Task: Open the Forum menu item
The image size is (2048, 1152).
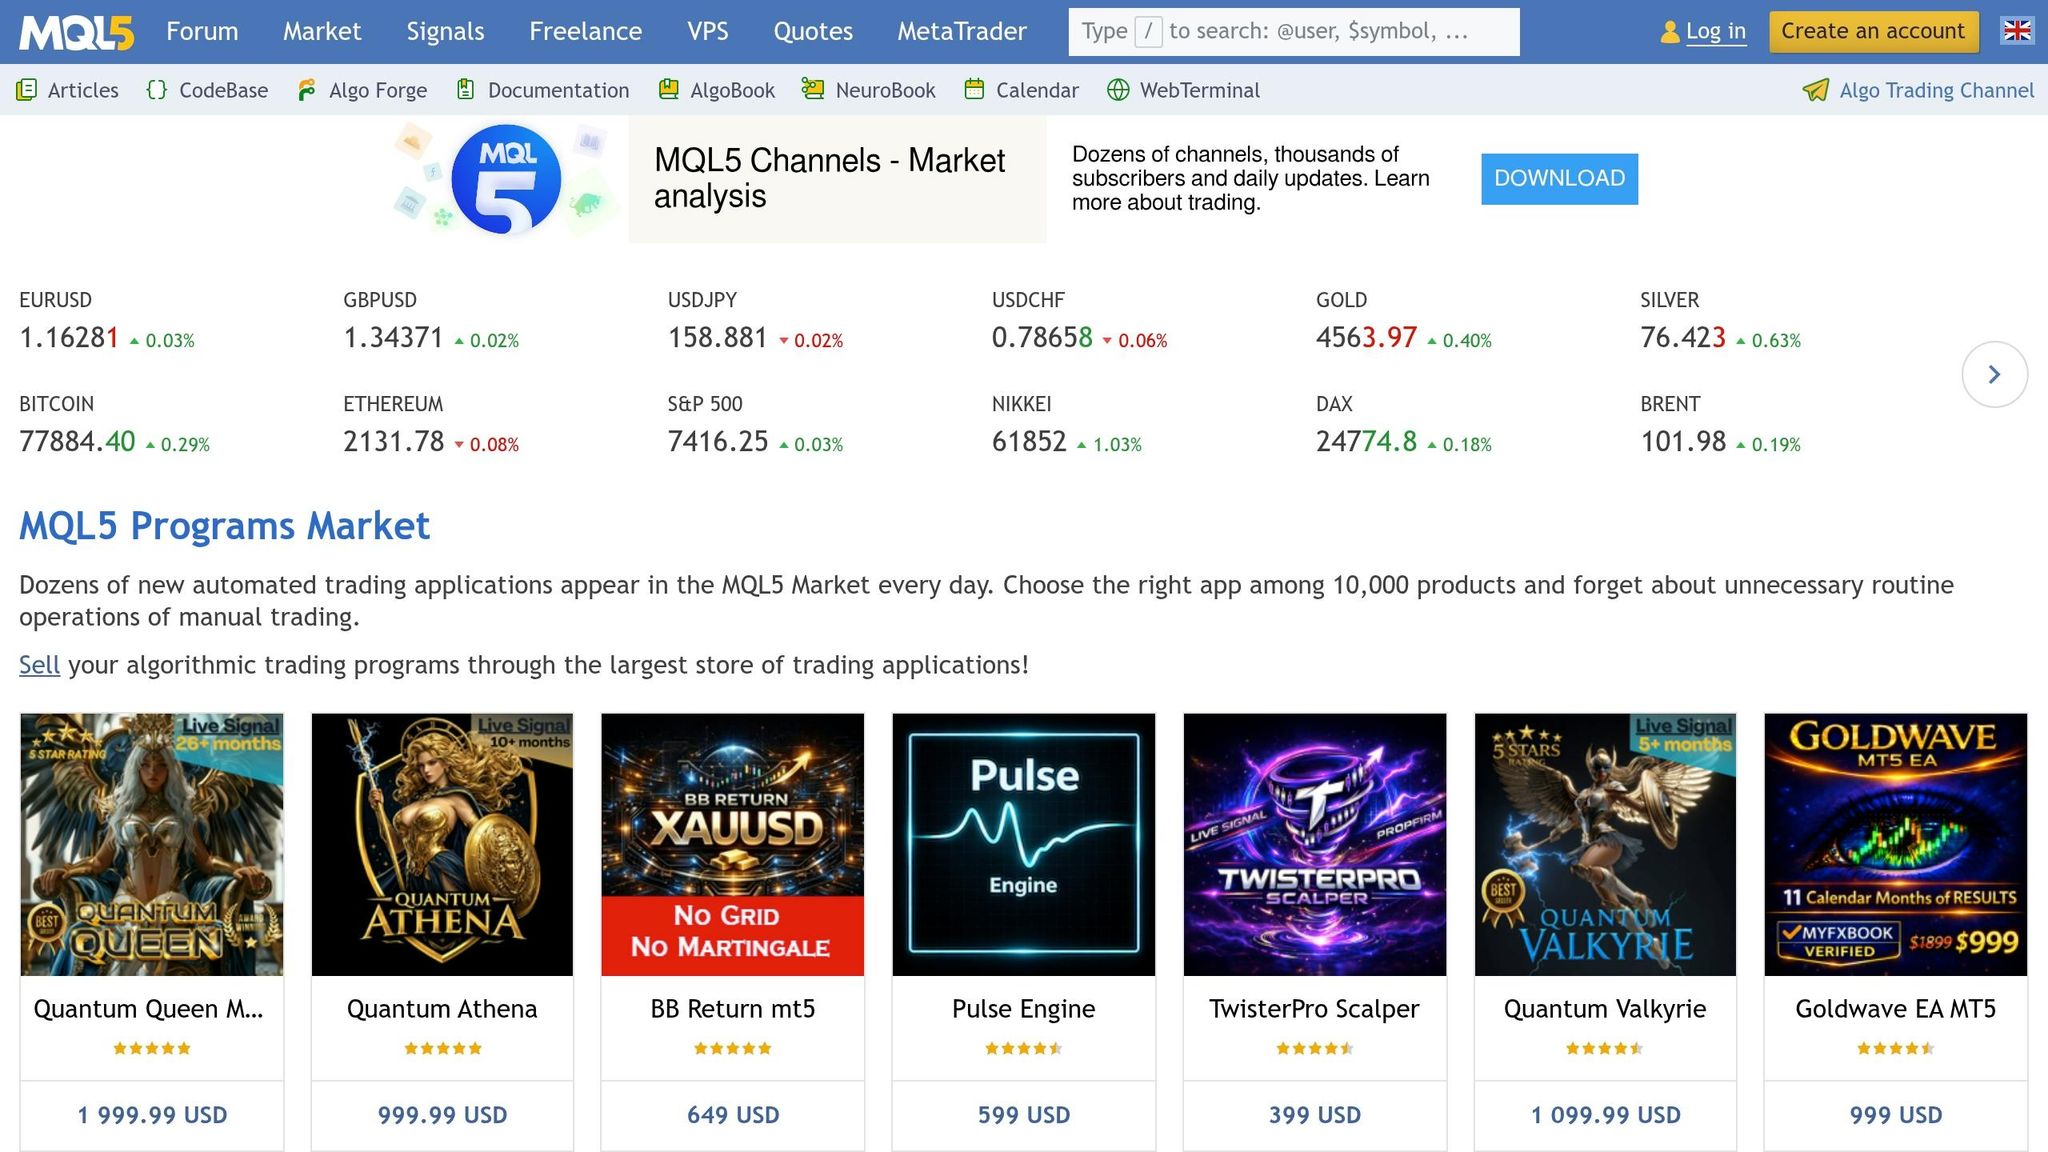Action: 202,32
